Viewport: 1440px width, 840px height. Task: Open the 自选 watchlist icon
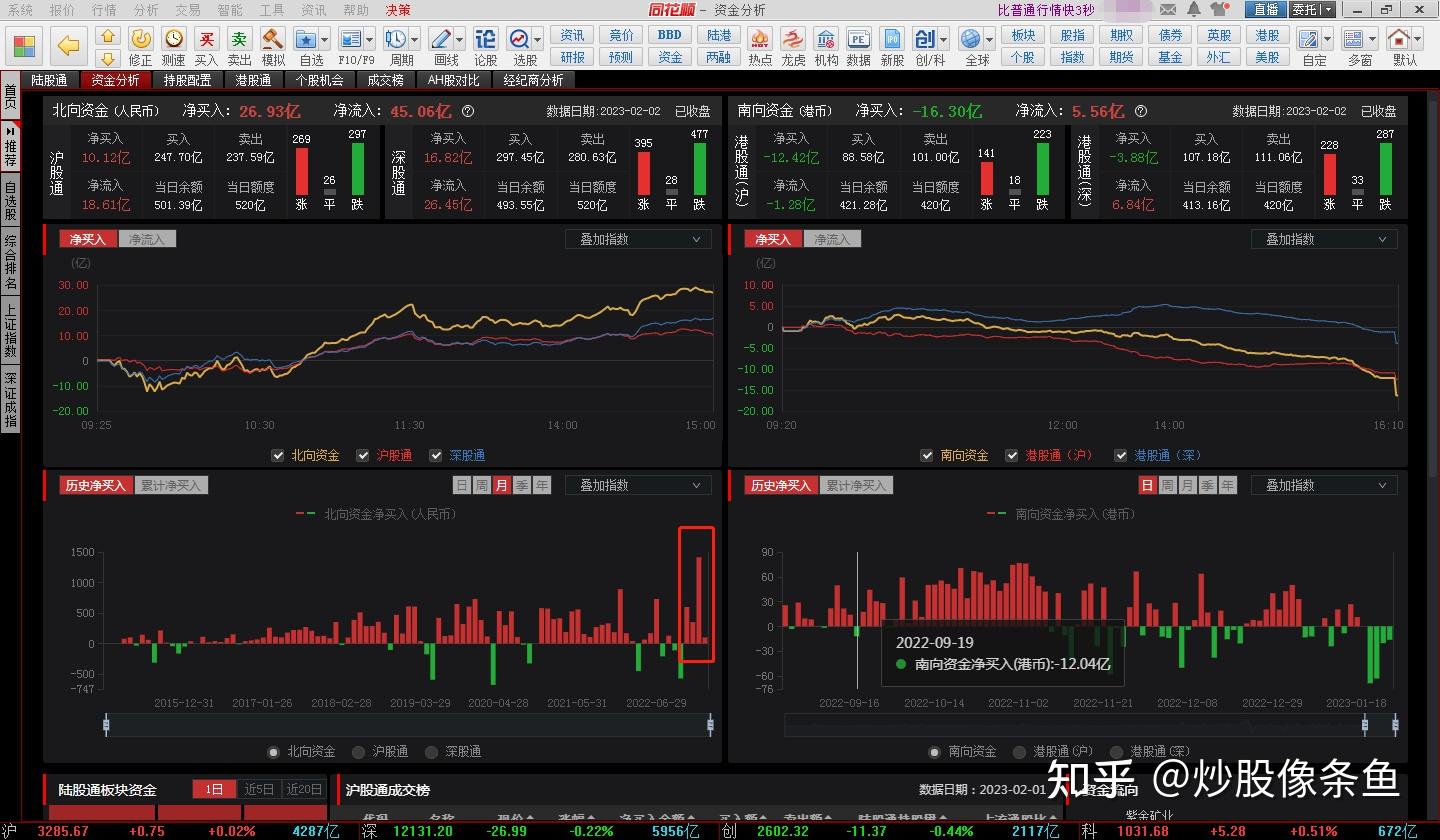[x=306, y=39]
